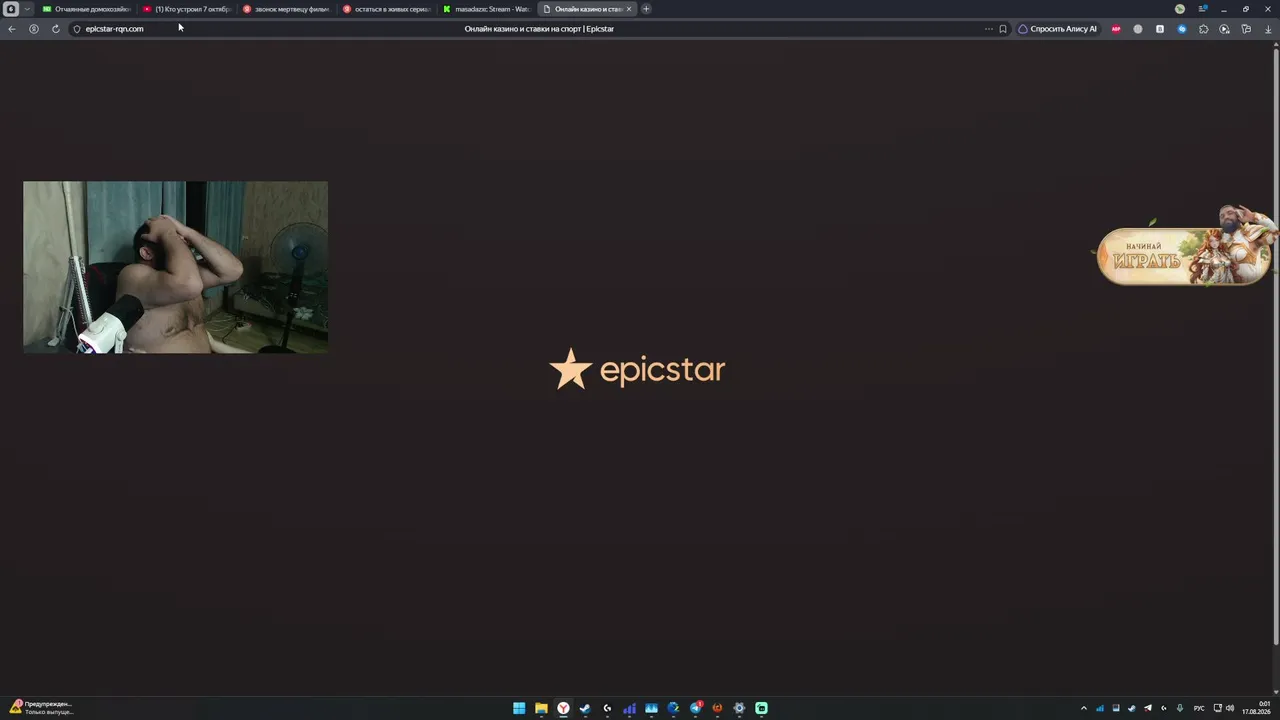1280x720 pixels.
Task: Open the Yandex ID icon beside reload
Action: [x=34, y=29]
